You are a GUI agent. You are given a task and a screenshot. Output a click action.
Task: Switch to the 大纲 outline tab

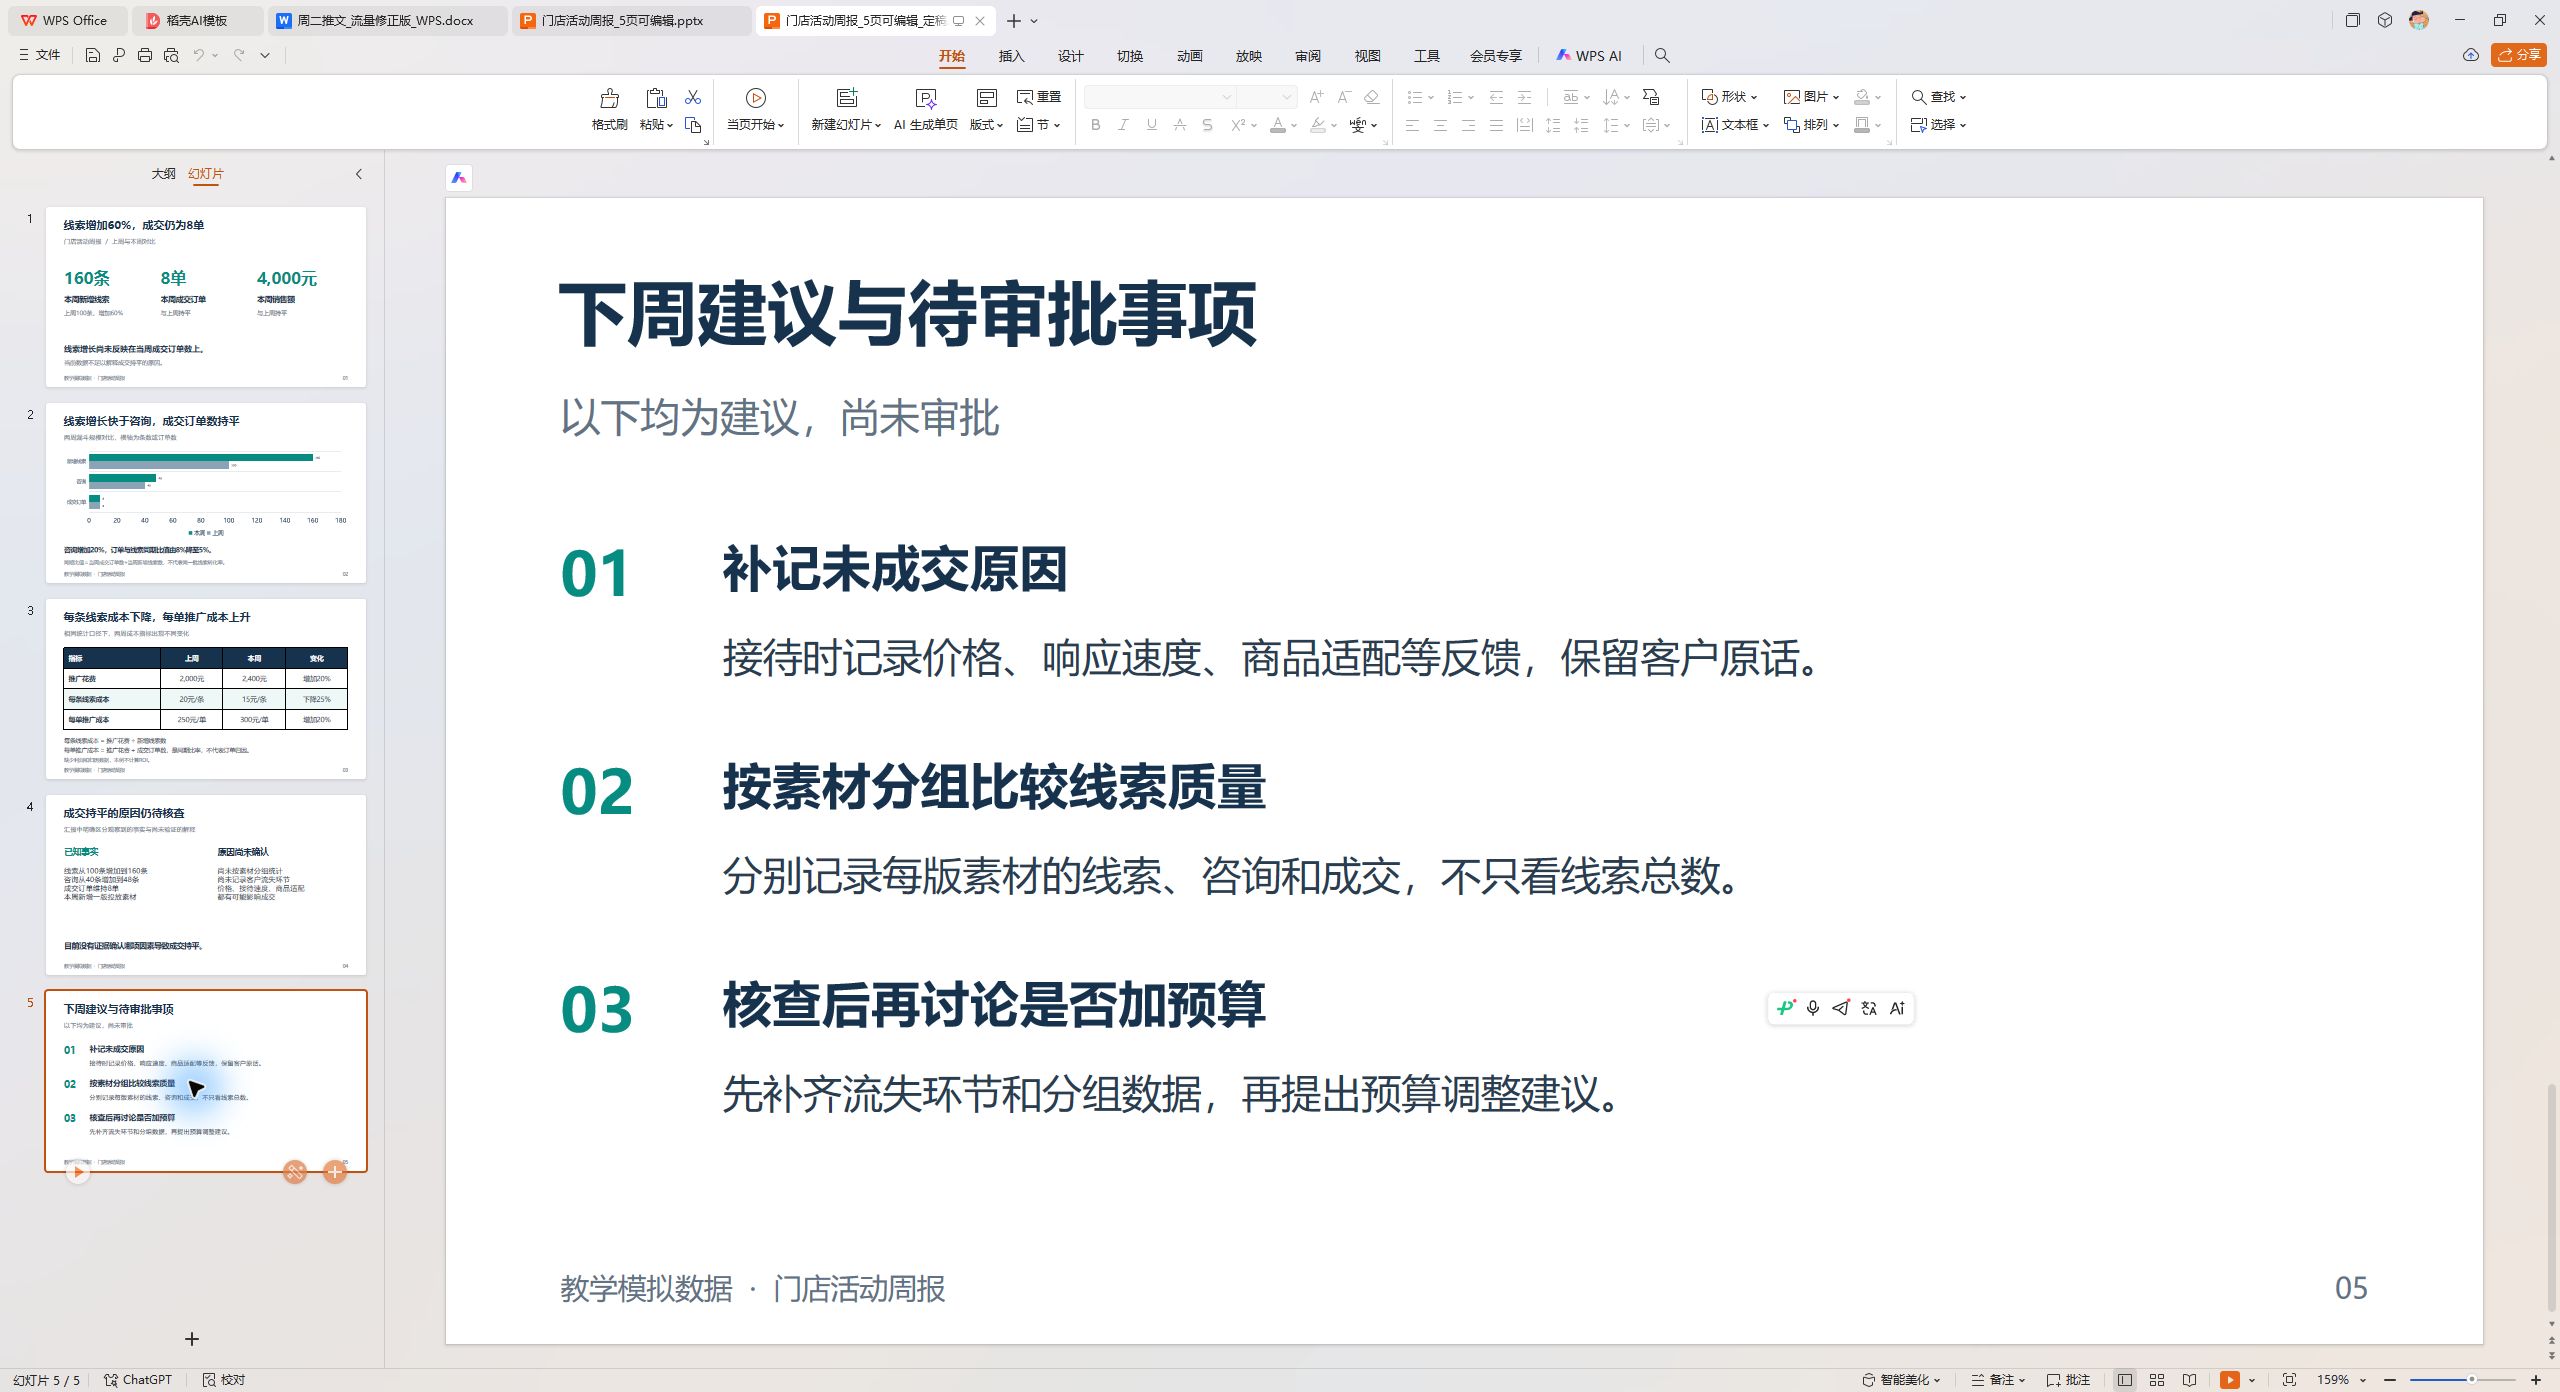(x=163, y=174)
